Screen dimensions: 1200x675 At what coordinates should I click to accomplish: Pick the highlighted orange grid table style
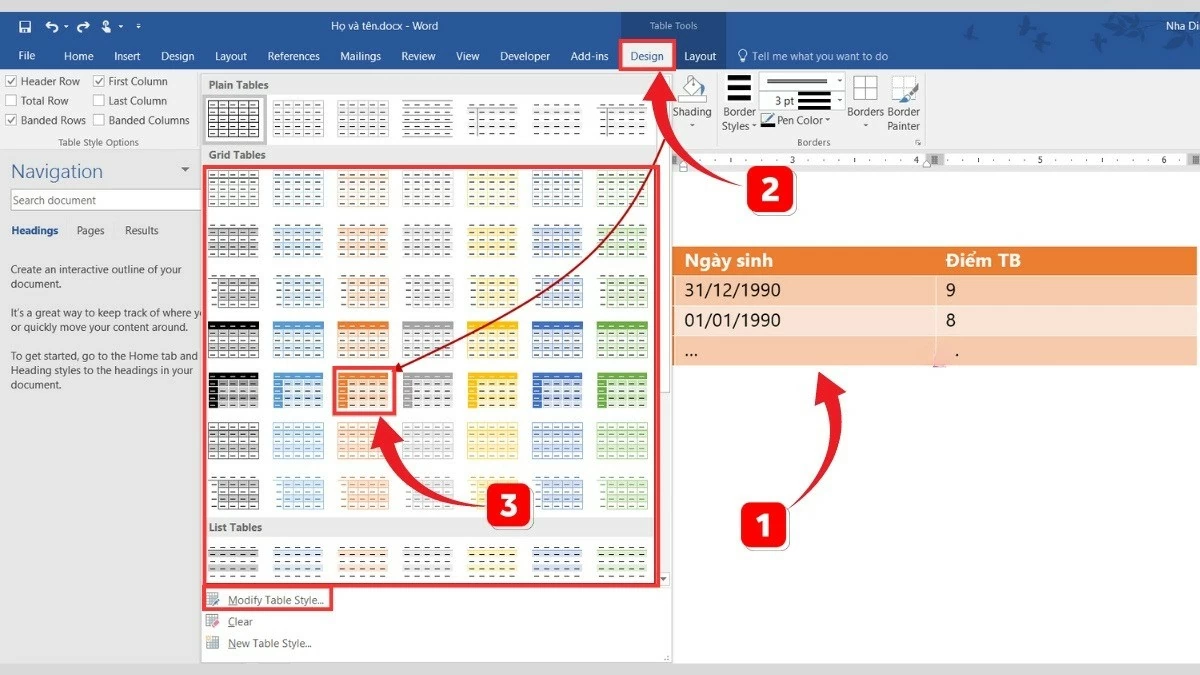363,390
